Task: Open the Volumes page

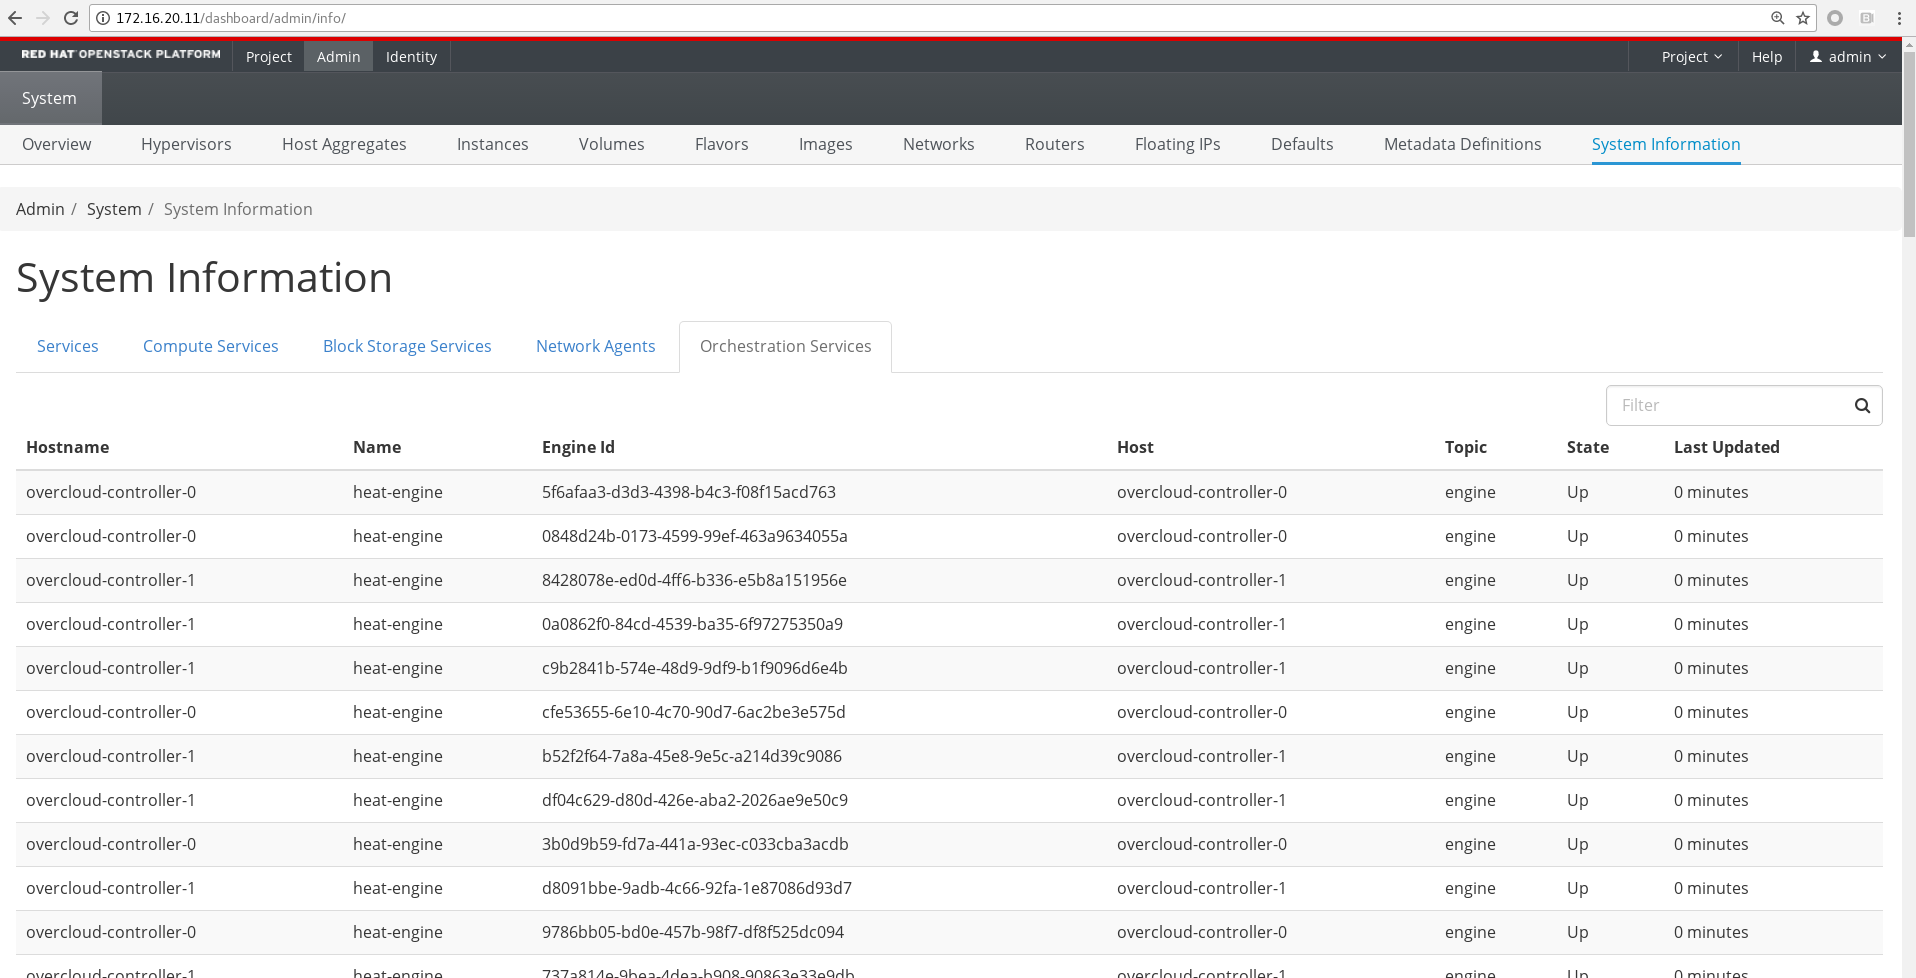Action: 612,144
